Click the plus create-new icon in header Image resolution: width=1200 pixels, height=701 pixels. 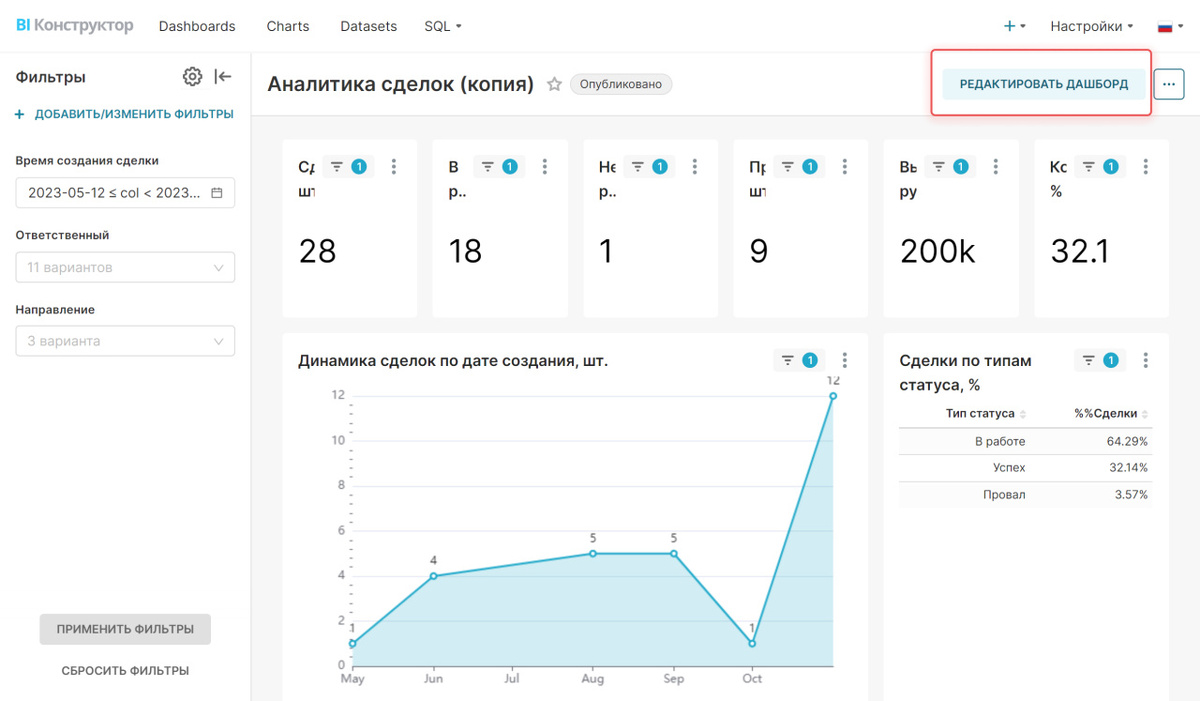pos(1010,26)
